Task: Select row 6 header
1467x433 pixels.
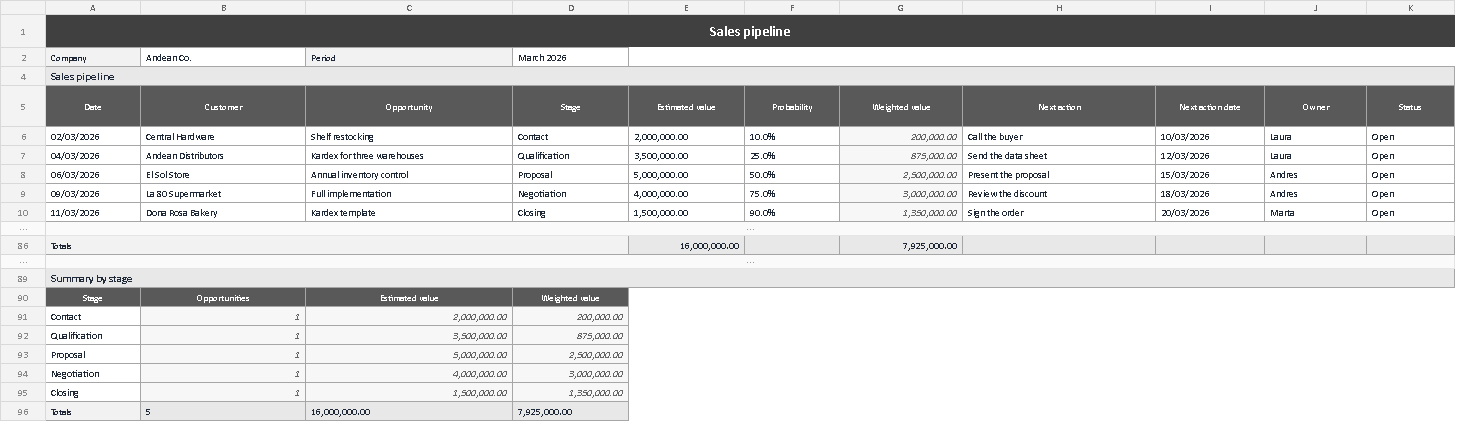Action: pos(23,137)
